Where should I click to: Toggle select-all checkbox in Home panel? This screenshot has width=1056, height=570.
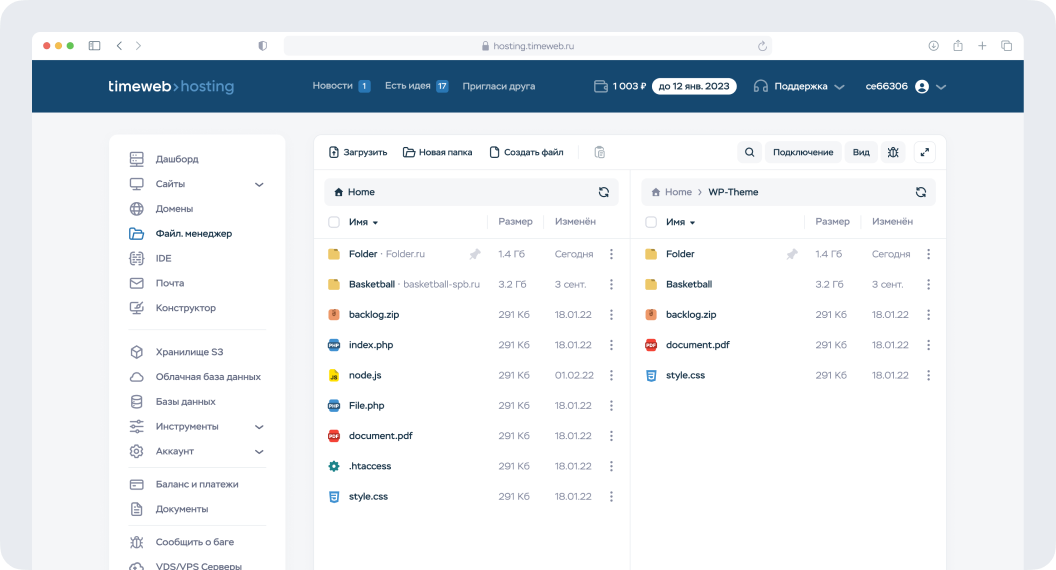pyautogui.click(x=334, y=222)
